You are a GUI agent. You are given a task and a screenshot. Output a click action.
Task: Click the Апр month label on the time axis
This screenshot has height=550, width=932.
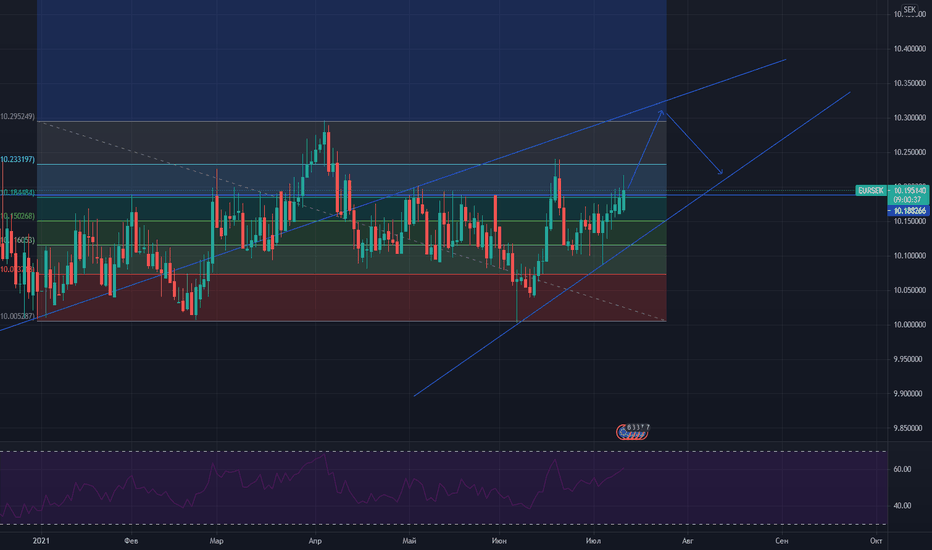coord(315,540)
